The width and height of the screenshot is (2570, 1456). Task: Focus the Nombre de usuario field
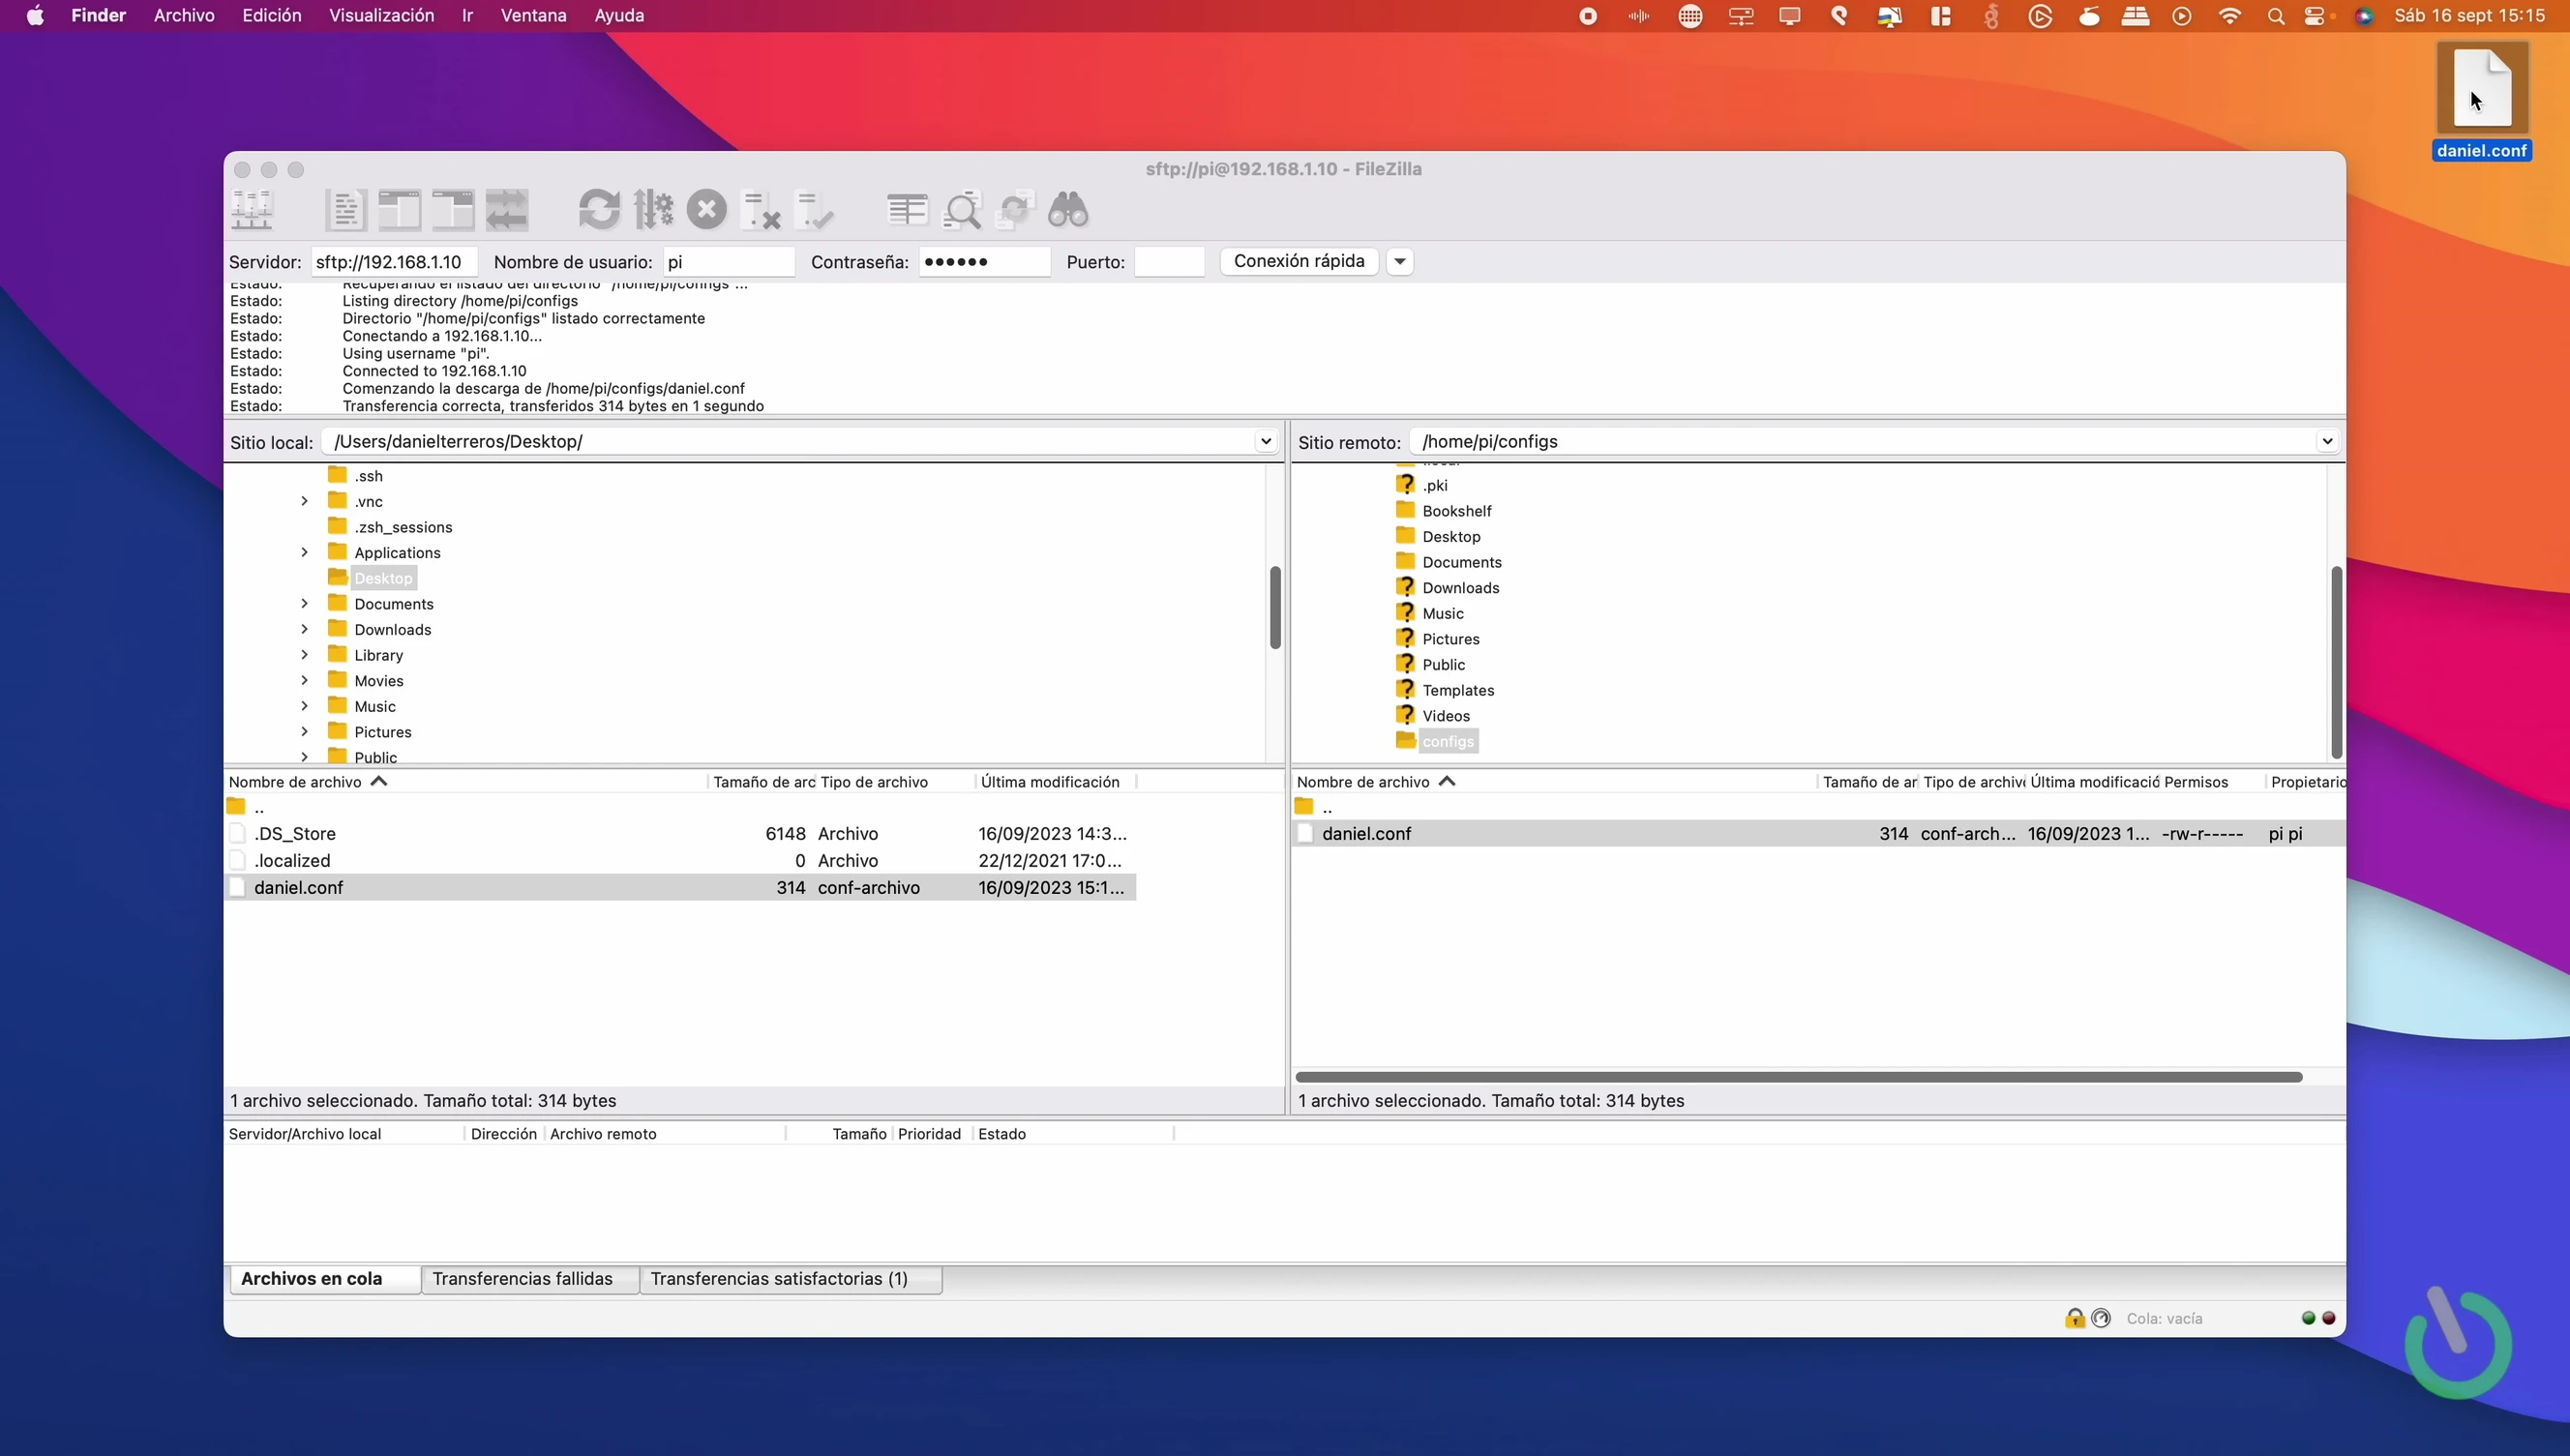coord(729,262)
